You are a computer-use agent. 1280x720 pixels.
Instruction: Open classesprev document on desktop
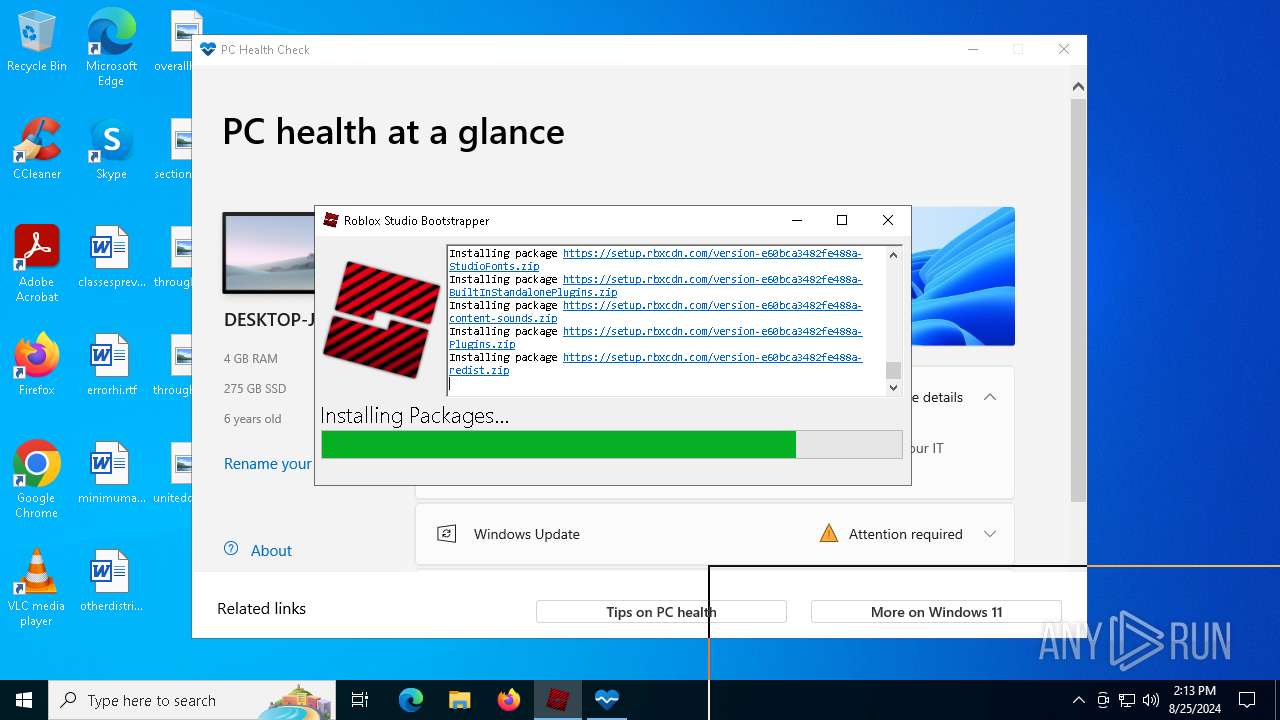tap(111, 257)
